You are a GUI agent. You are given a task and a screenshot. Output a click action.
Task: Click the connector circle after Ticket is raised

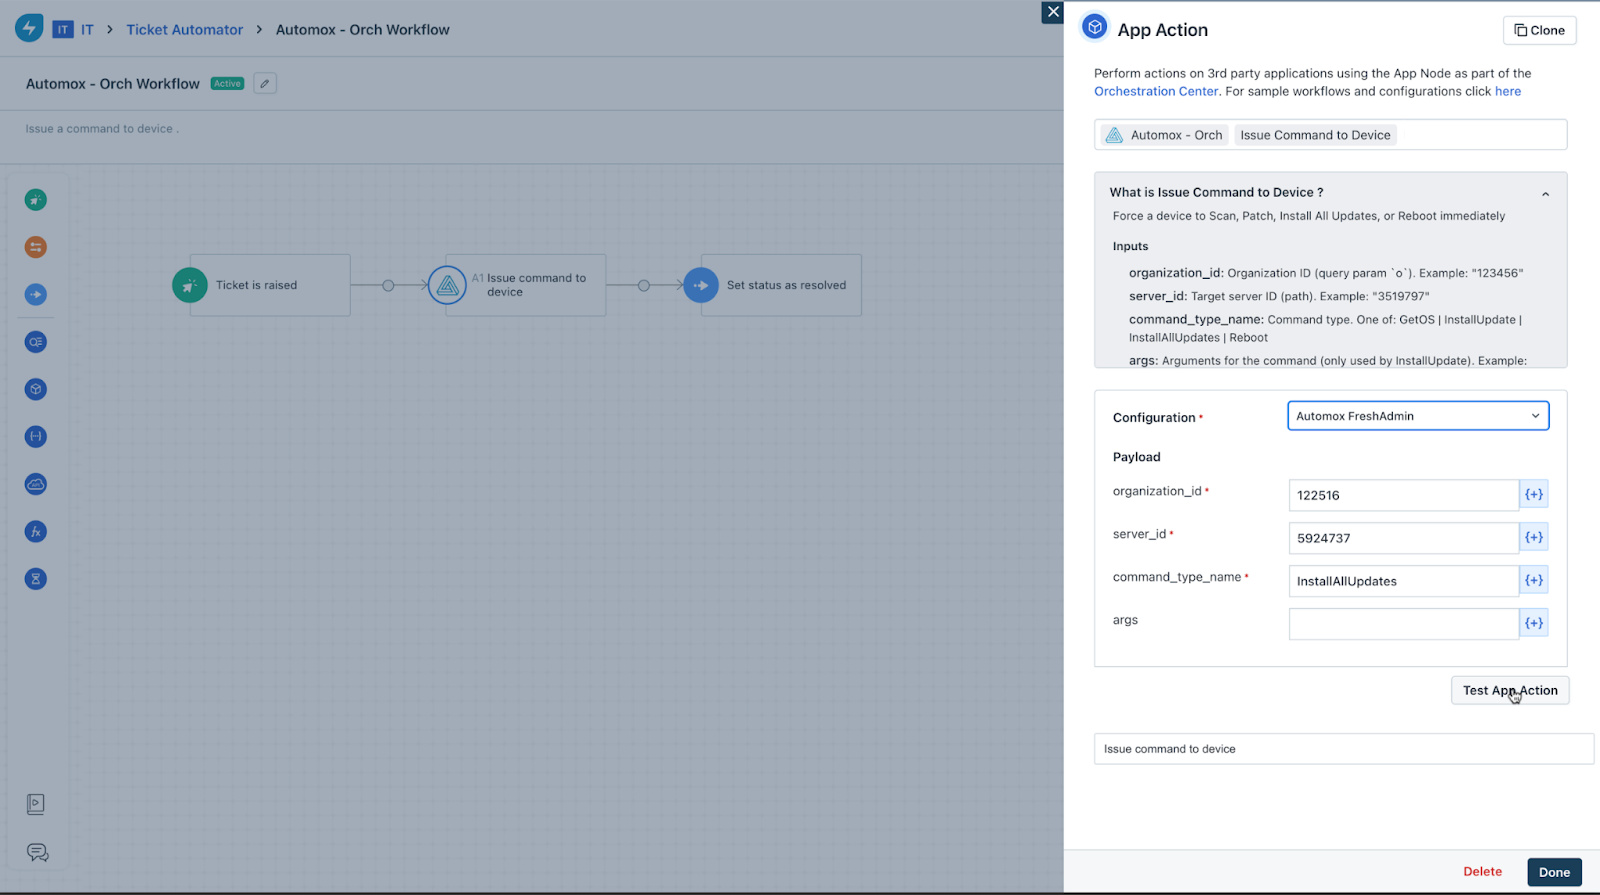(388, 286)
